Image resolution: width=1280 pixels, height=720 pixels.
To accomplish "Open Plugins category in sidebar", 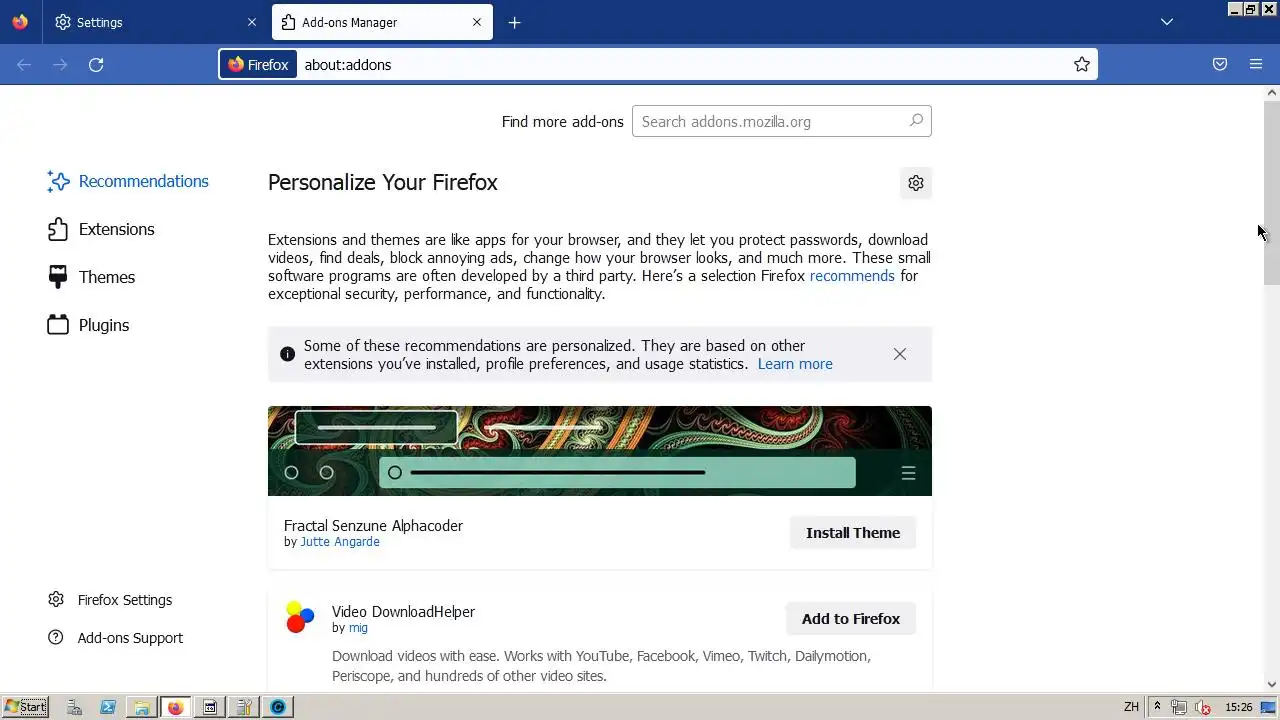I will [x=88, y=325].
